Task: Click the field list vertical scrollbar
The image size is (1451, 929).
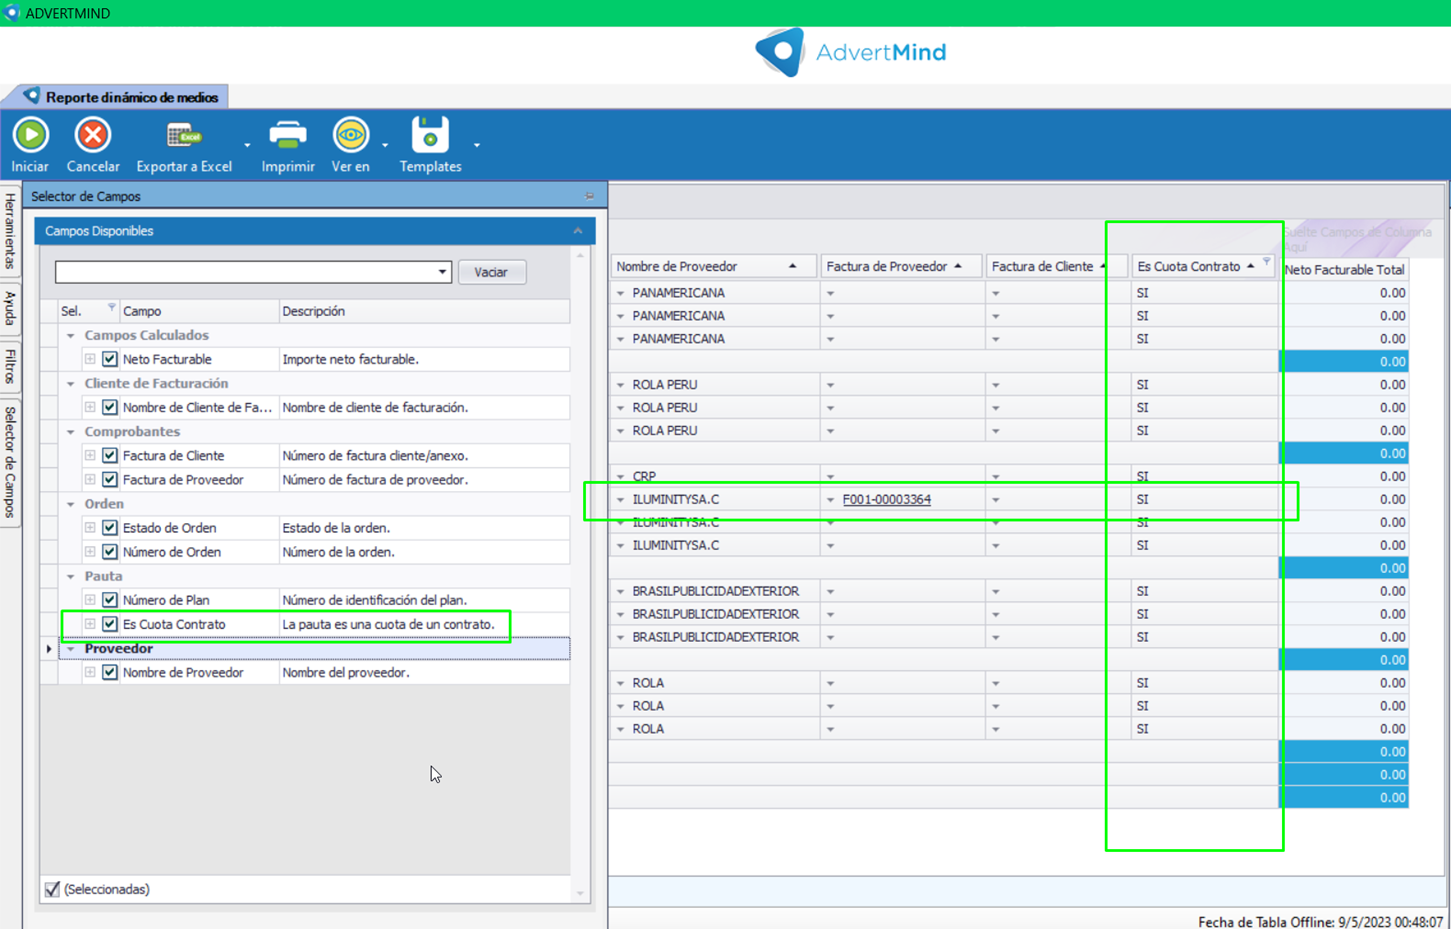Action: tap(580, 575)
